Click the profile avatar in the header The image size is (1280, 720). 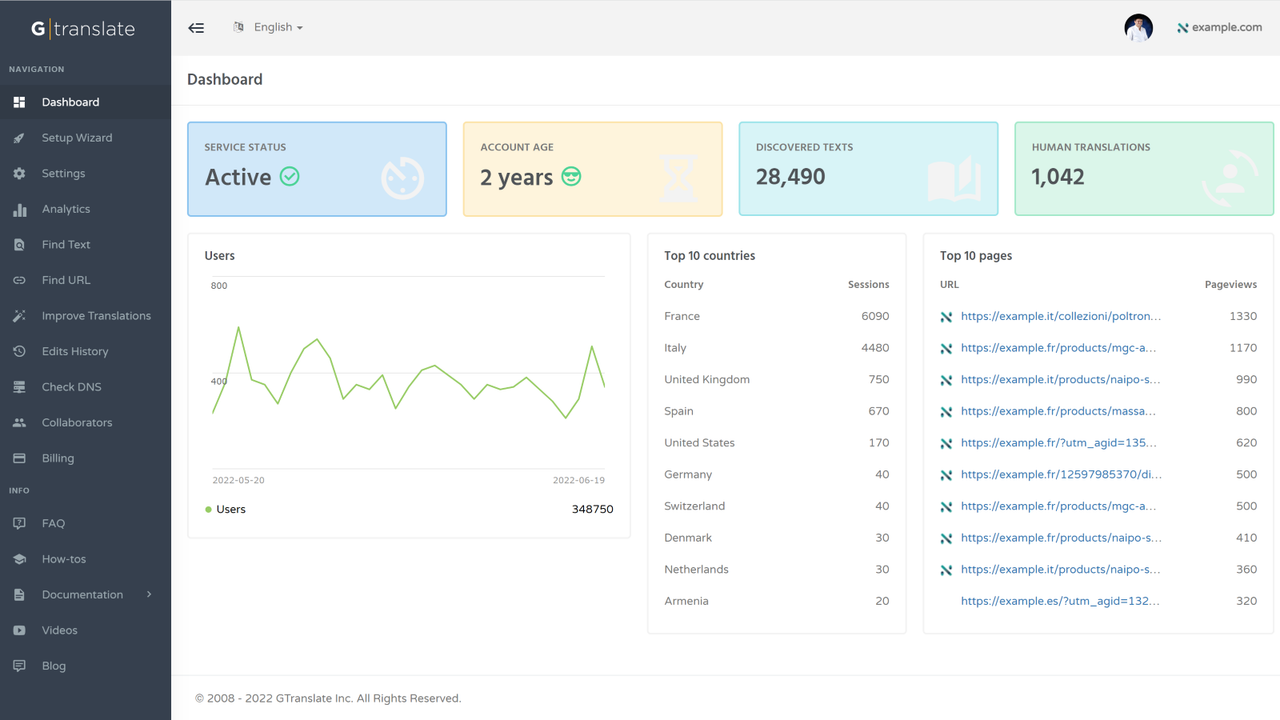point(1138,27)
